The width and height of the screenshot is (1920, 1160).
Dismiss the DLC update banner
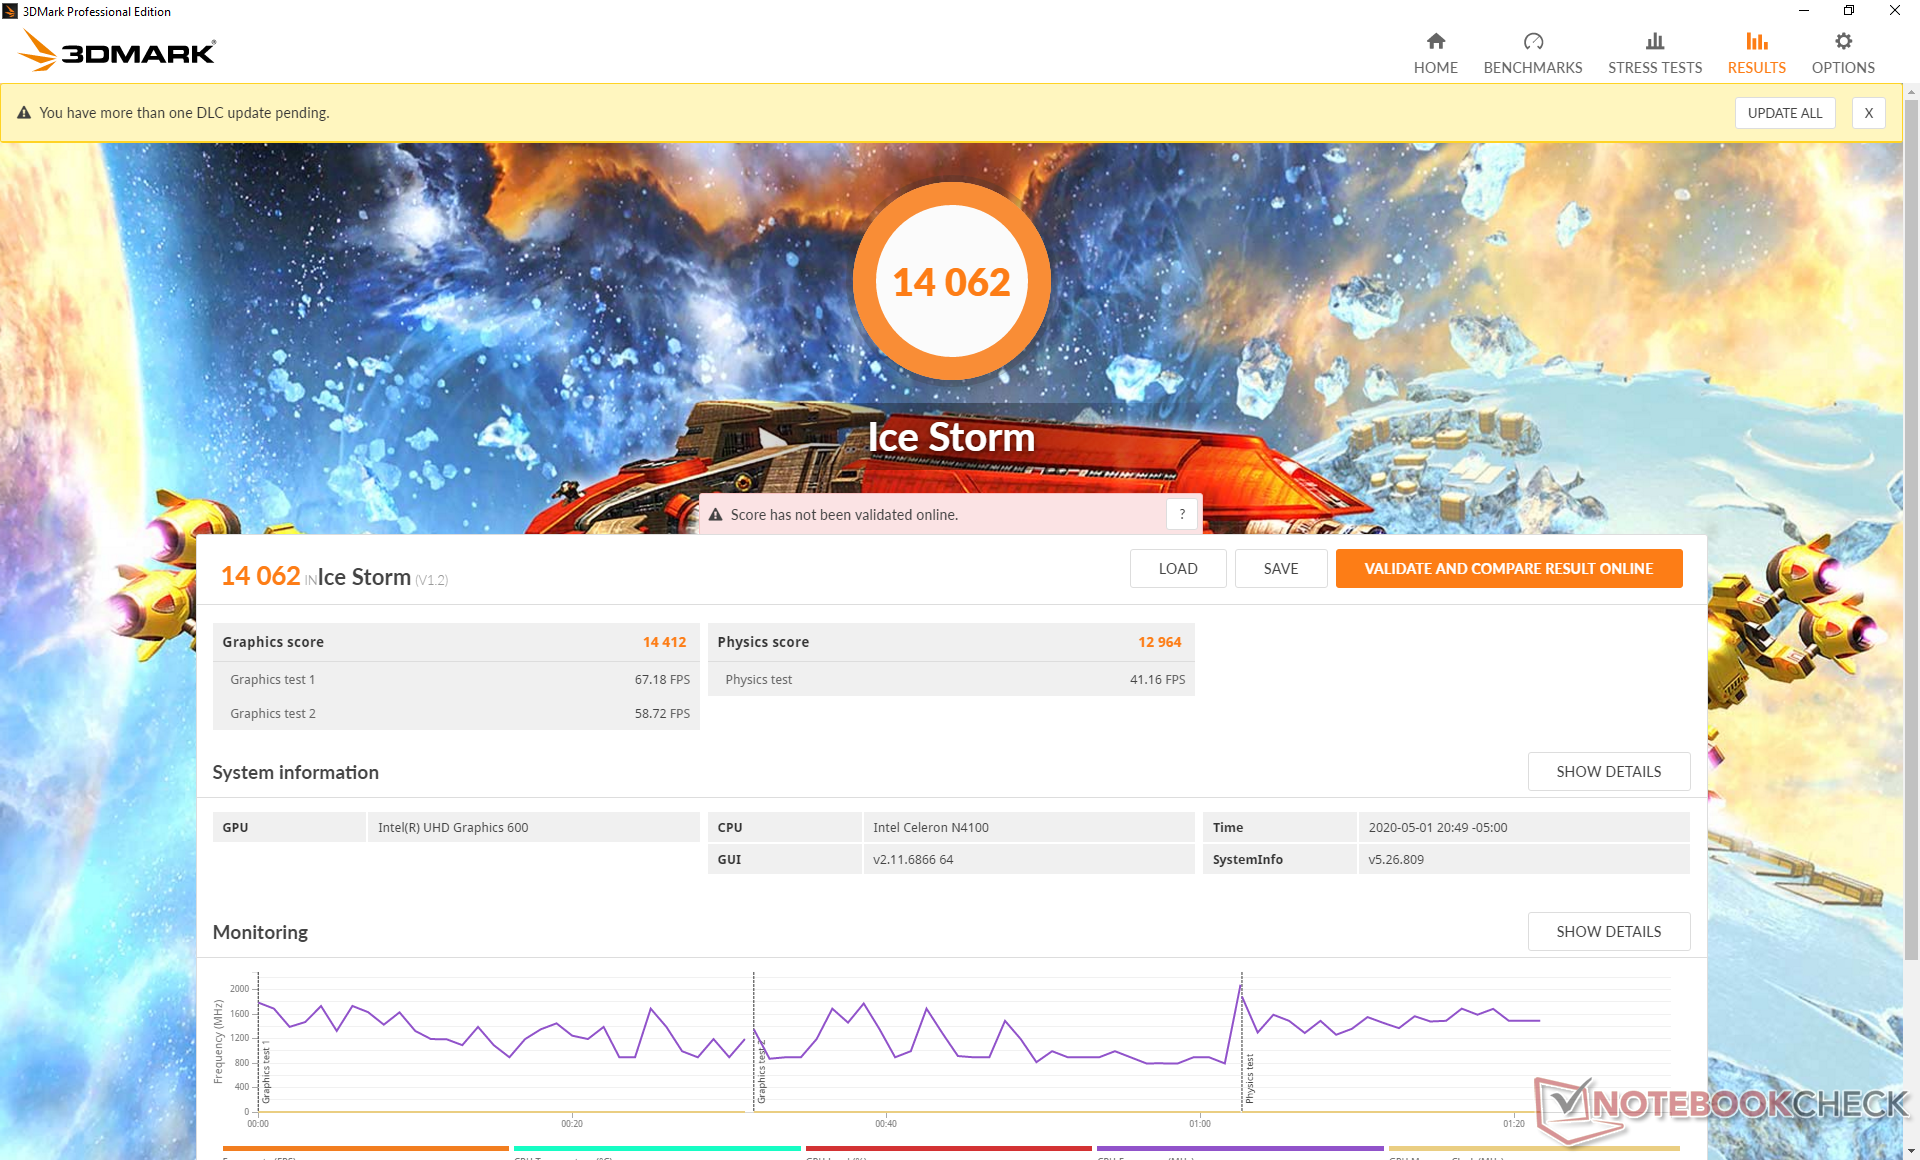tap(1868, 113)
